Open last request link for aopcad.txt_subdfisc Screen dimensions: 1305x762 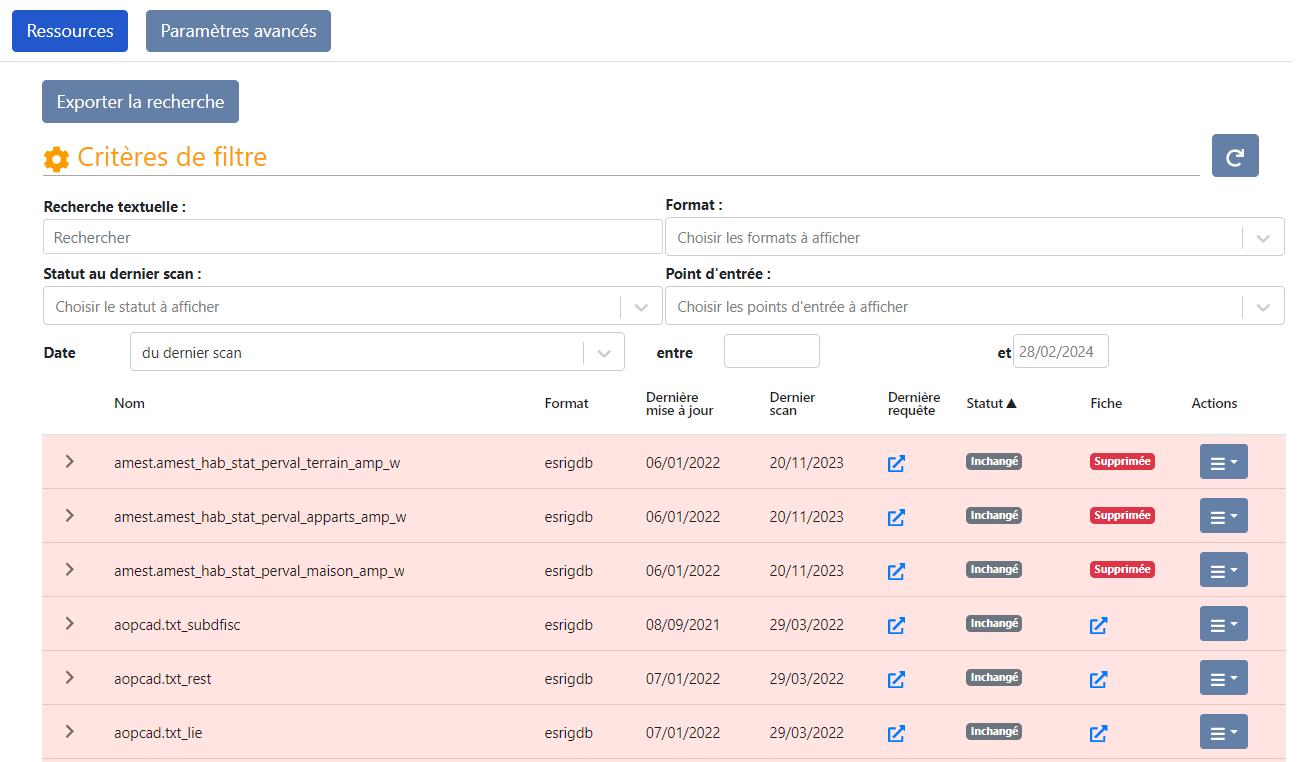pos(897,625)
